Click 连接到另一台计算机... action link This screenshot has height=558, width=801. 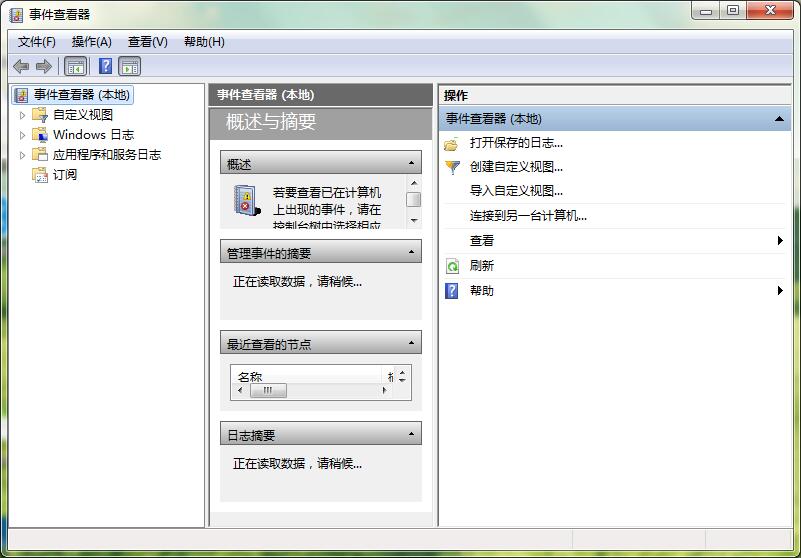tap(528, 215)
